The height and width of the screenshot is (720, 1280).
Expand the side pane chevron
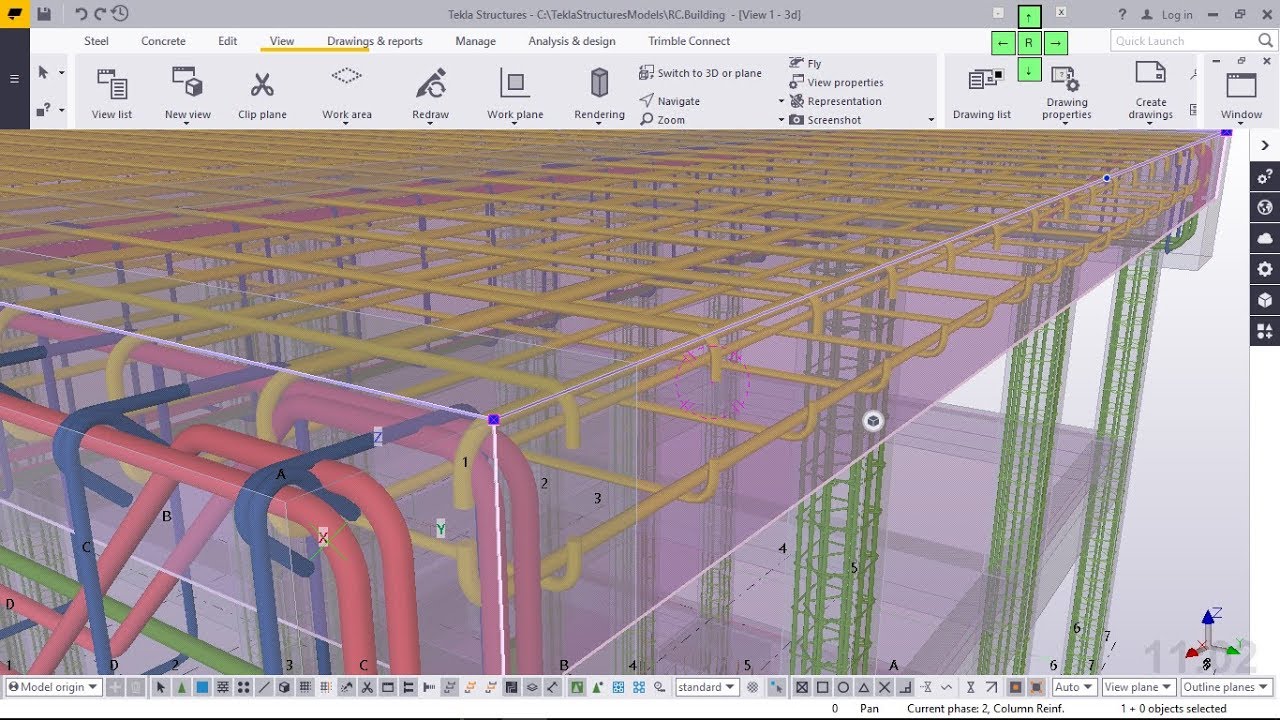(x=1265, y=146)
